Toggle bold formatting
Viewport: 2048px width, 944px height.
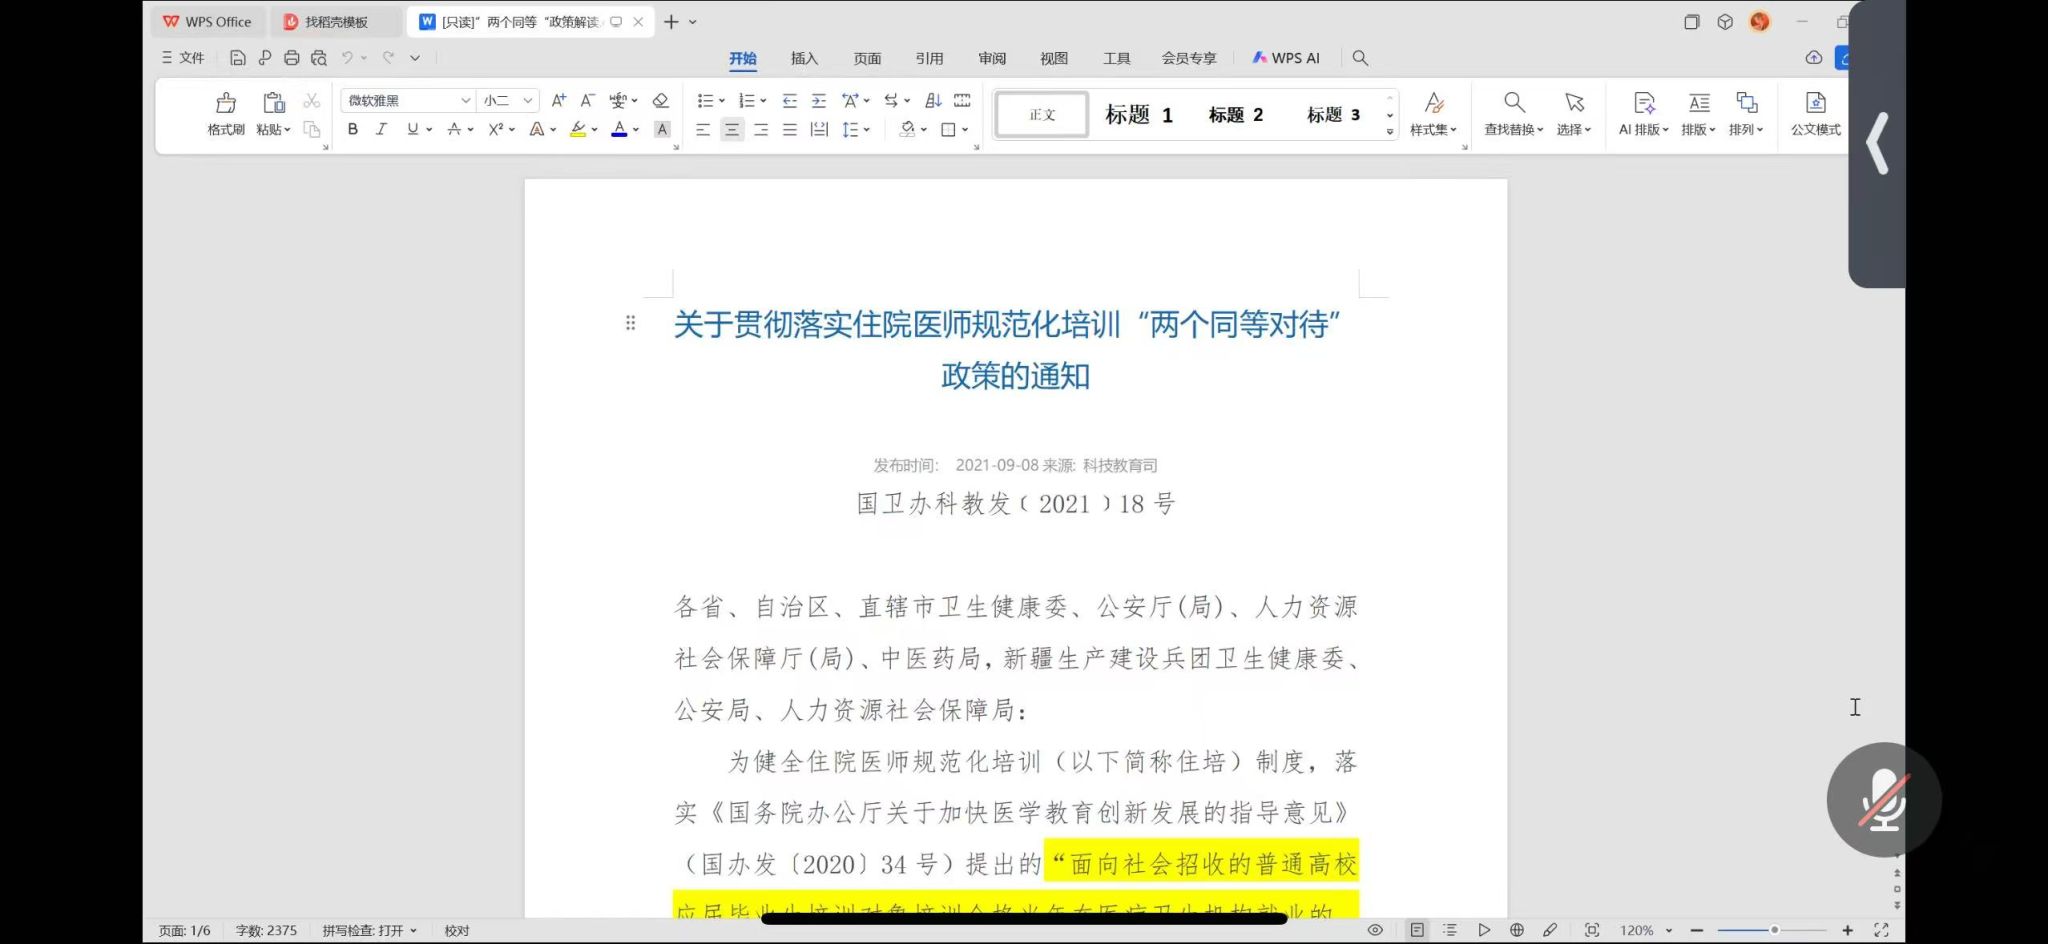coord(352,129)
